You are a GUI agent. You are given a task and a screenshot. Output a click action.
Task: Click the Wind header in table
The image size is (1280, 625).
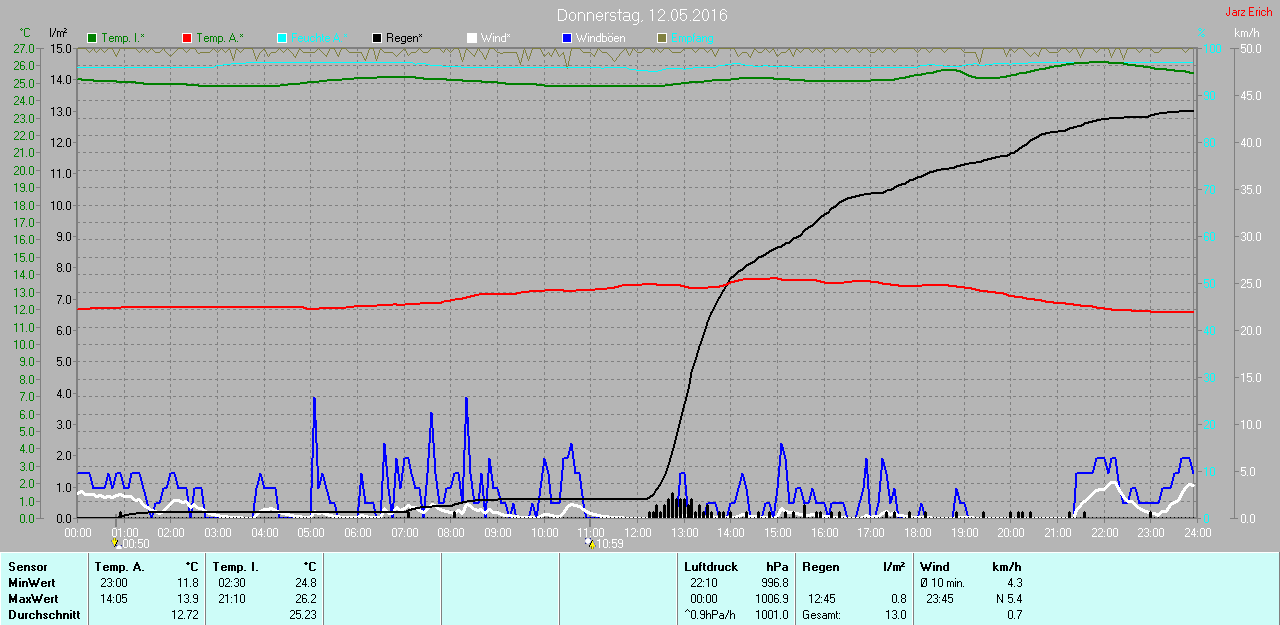point(935,567)
